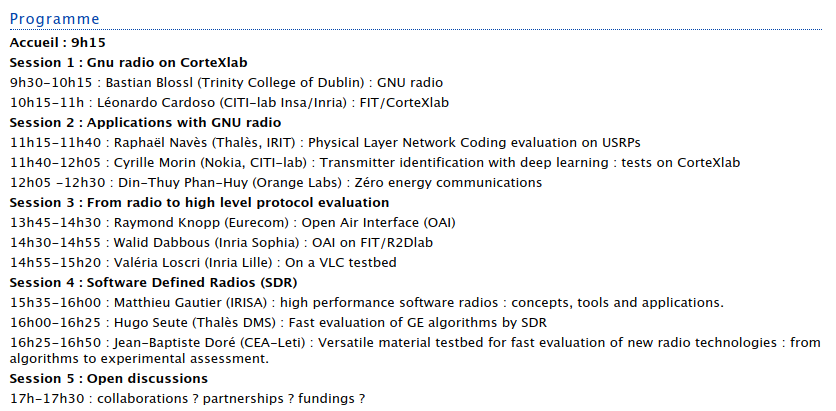Click the Din-Thuy Phan-Huy Zéro energy entry
The image size is (836, 411).
click(275, 182)
